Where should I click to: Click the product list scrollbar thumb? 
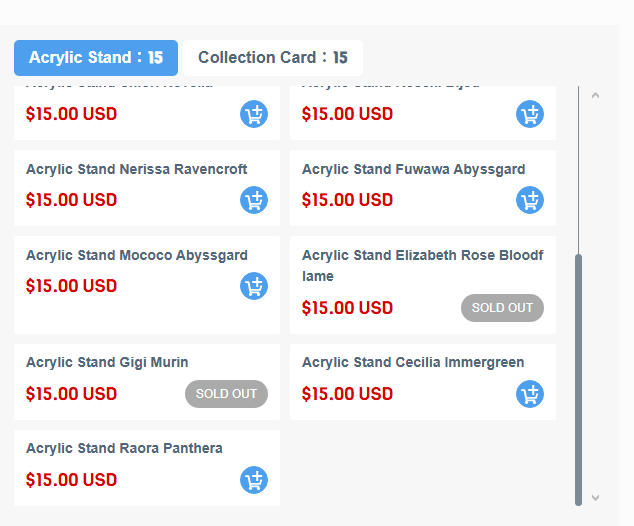578,380
